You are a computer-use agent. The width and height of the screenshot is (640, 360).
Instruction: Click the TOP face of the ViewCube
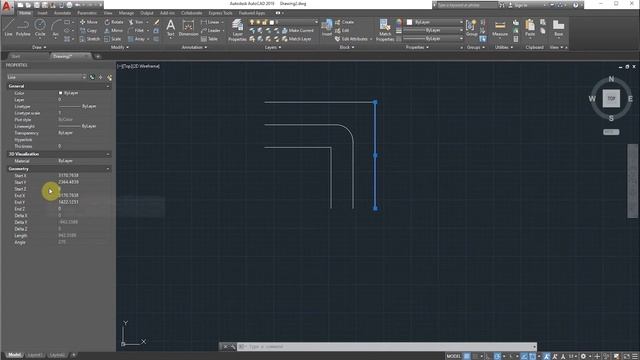pyautogui.click(x=611, y=99)
